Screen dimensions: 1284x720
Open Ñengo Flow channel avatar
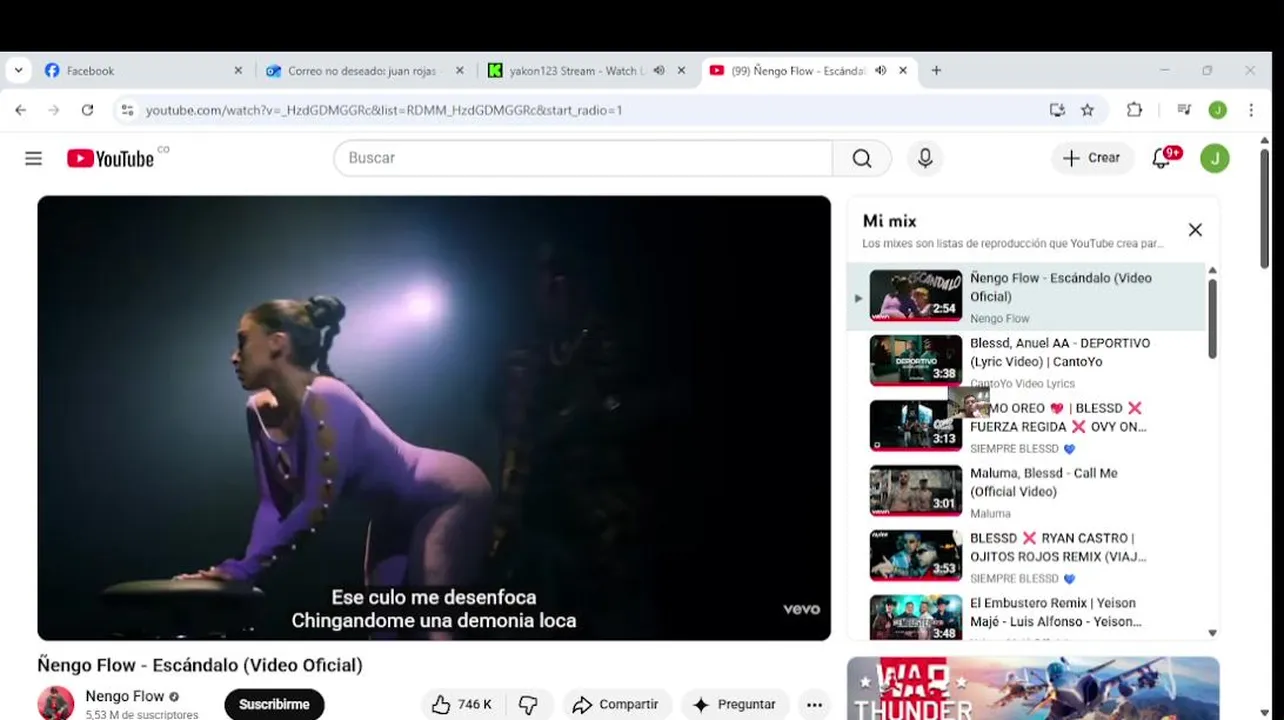pyautogui.click(x=56, y=704)
